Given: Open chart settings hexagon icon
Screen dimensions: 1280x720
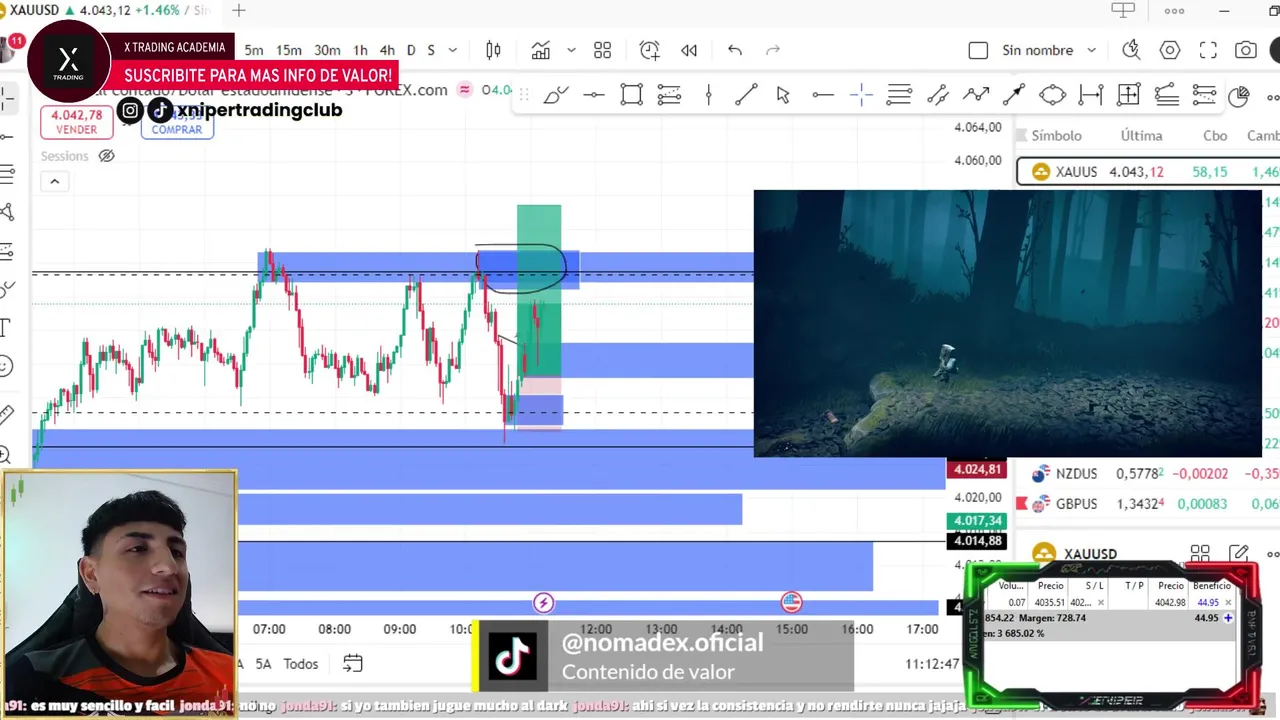Looking at the screenshot, I should 1170,50.
